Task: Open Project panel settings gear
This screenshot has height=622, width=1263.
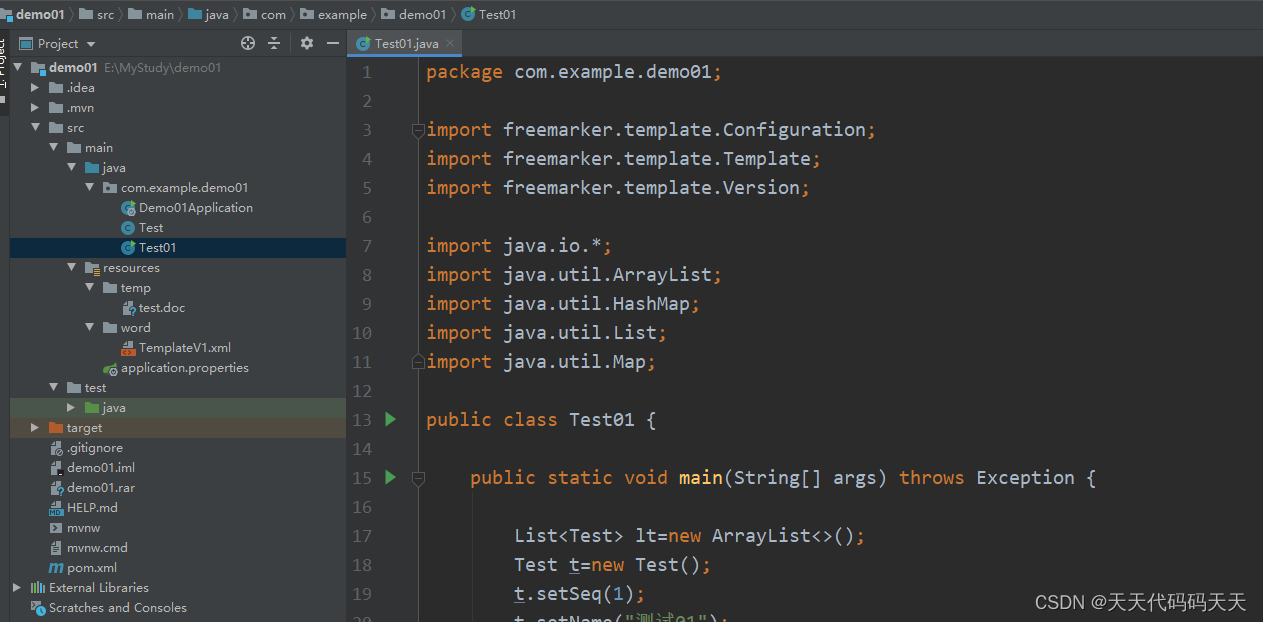Action: click(306, 43)
